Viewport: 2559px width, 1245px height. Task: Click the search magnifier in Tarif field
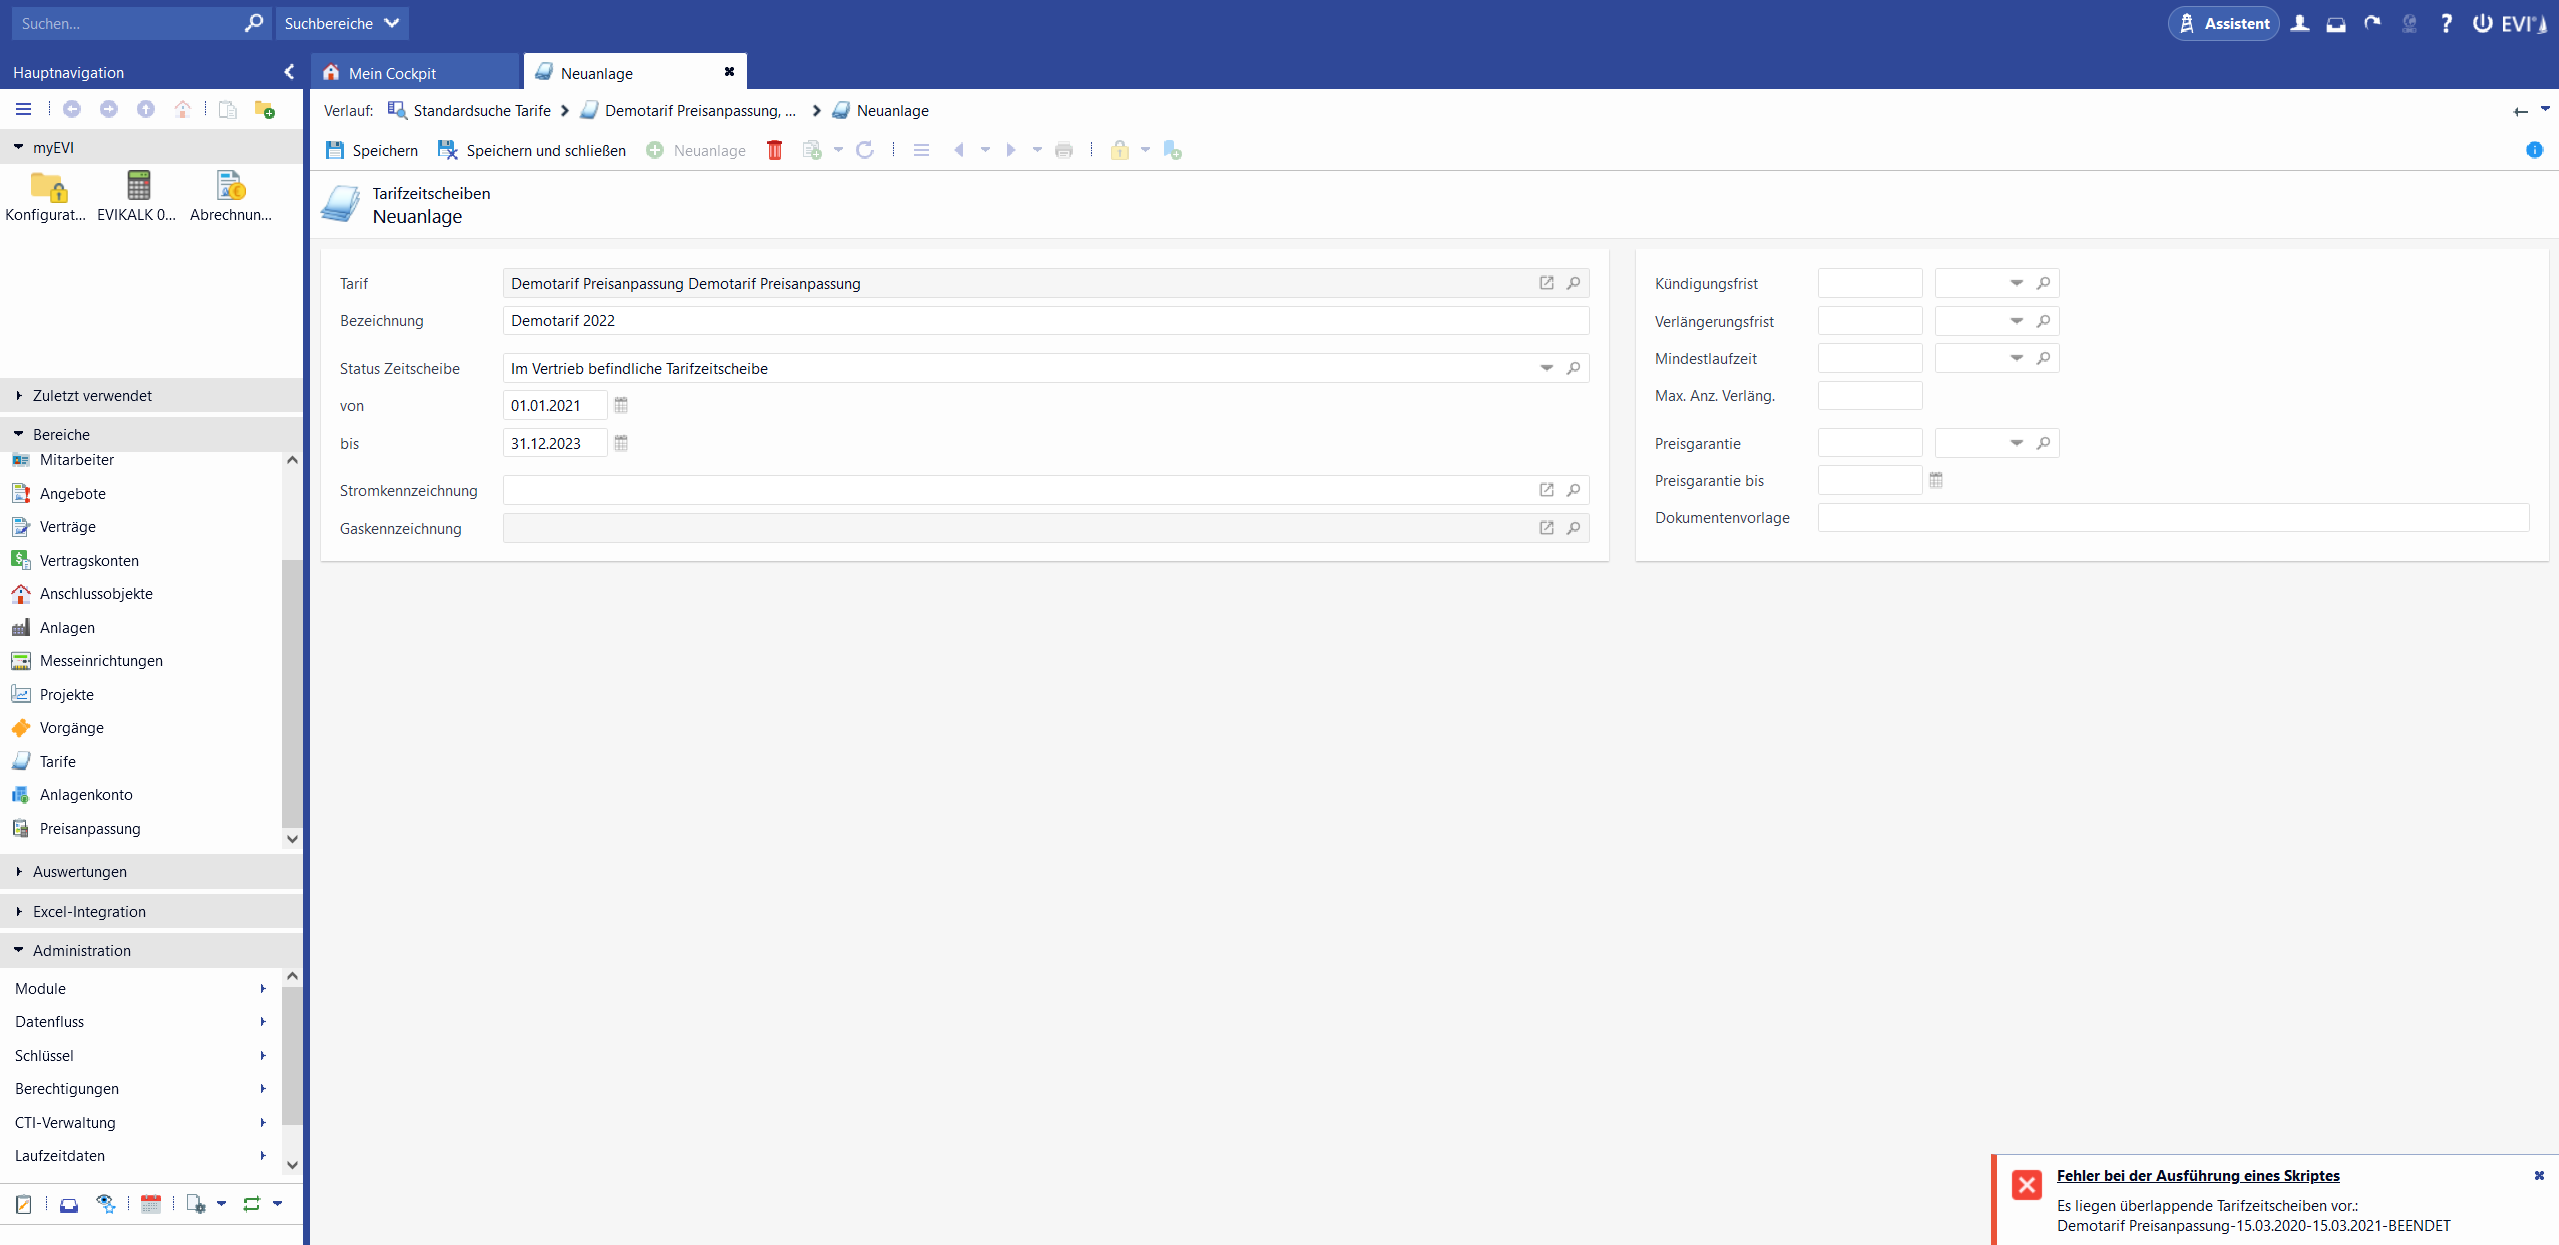coord(1573,283)
